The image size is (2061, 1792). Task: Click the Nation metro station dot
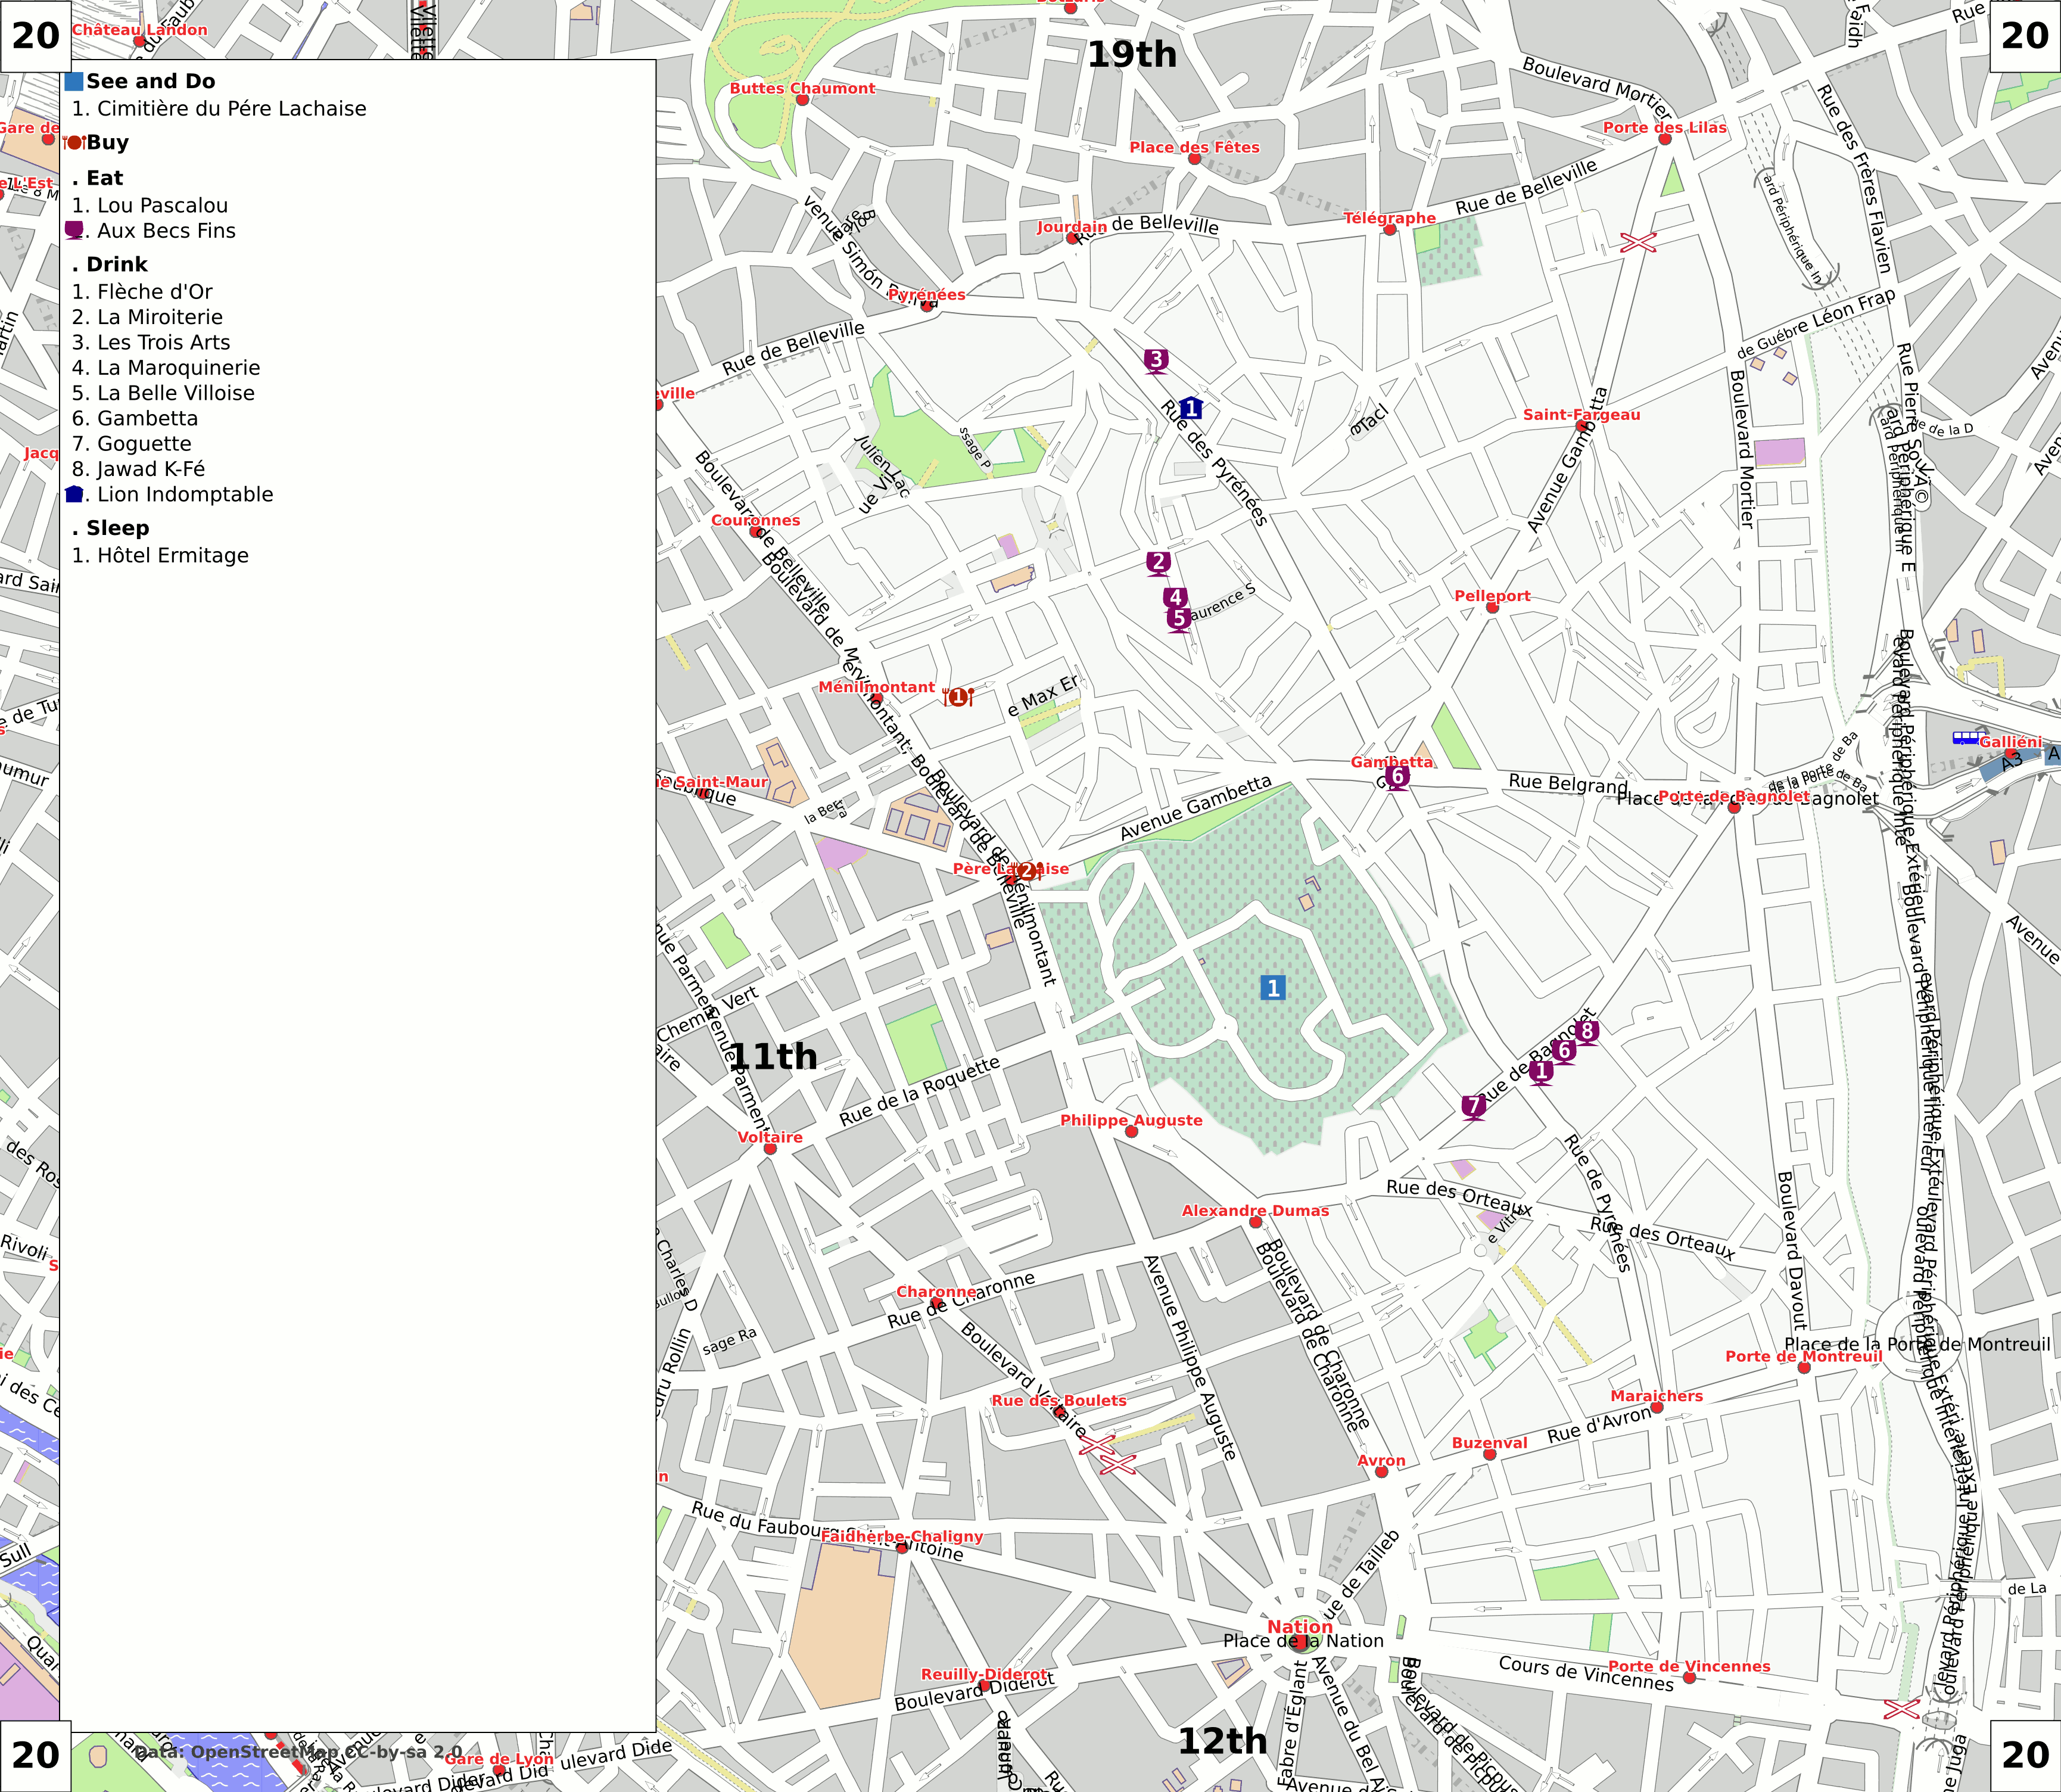[1299, 1641]
